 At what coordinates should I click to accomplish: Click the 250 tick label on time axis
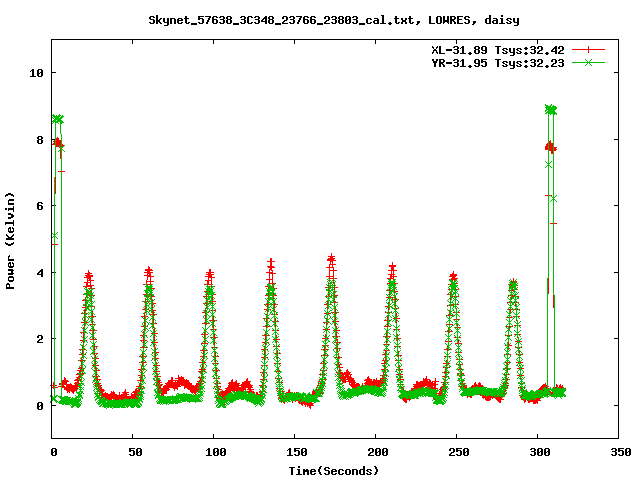pos(457,452)
